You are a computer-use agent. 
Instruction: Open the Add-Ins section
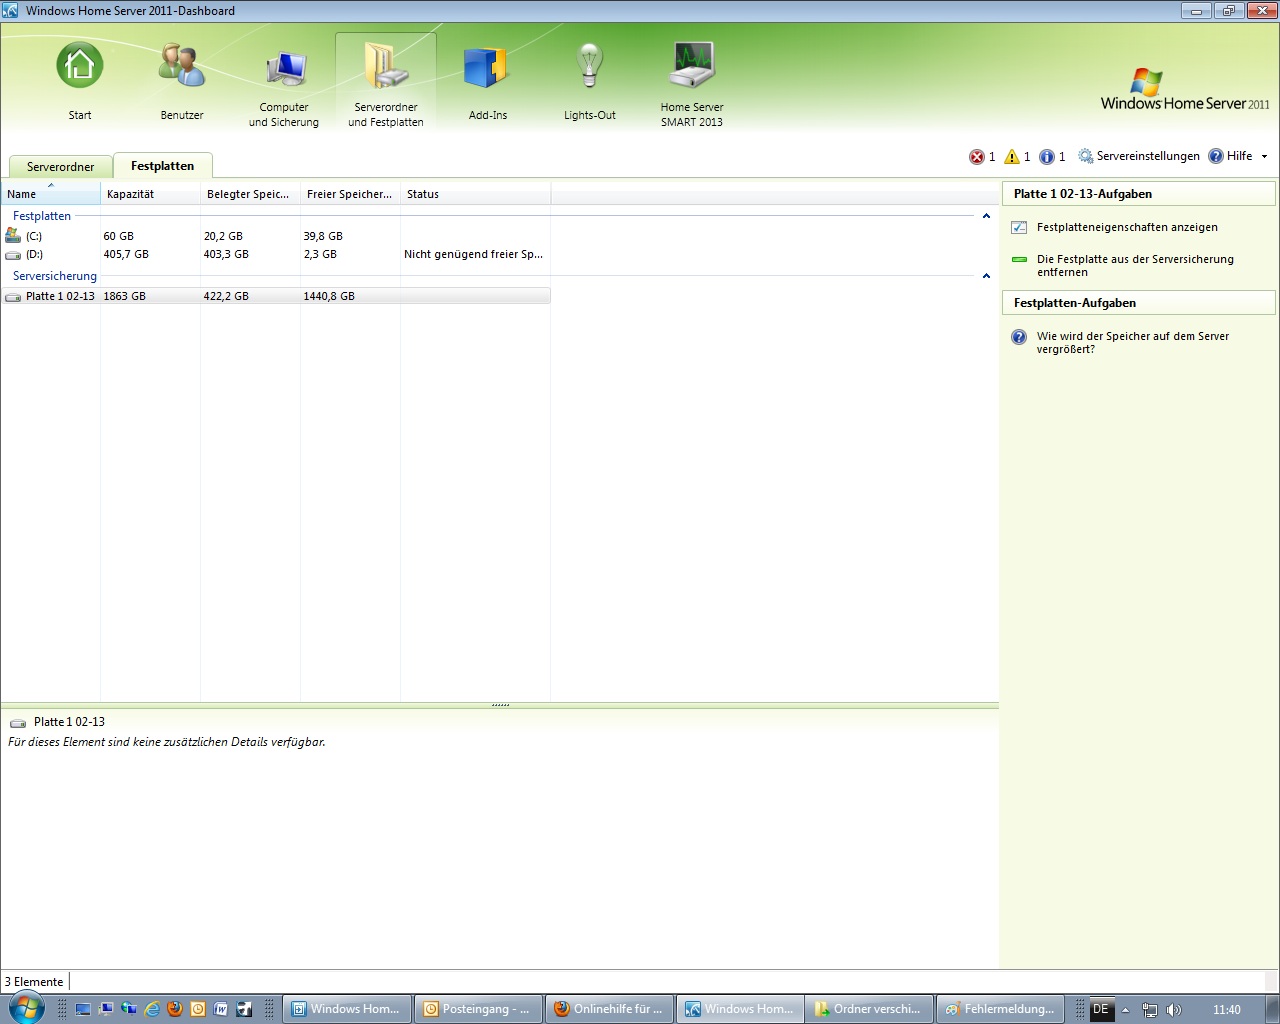click(488, 82)
